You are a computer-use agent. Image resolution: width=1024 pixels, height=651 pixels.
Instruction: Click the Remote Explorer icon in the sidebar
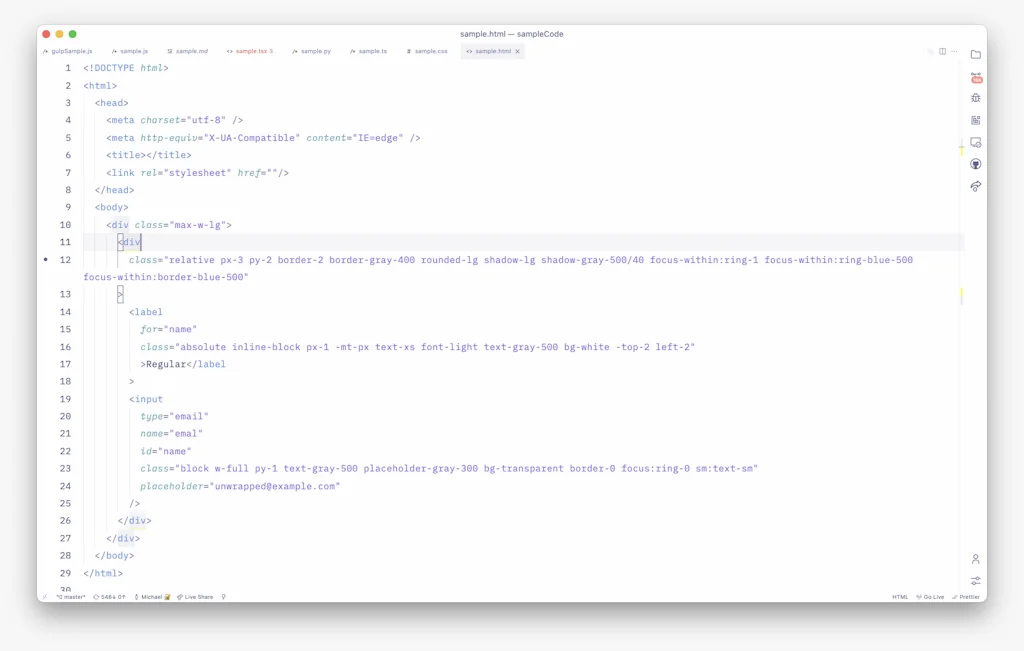coord(976,143)
